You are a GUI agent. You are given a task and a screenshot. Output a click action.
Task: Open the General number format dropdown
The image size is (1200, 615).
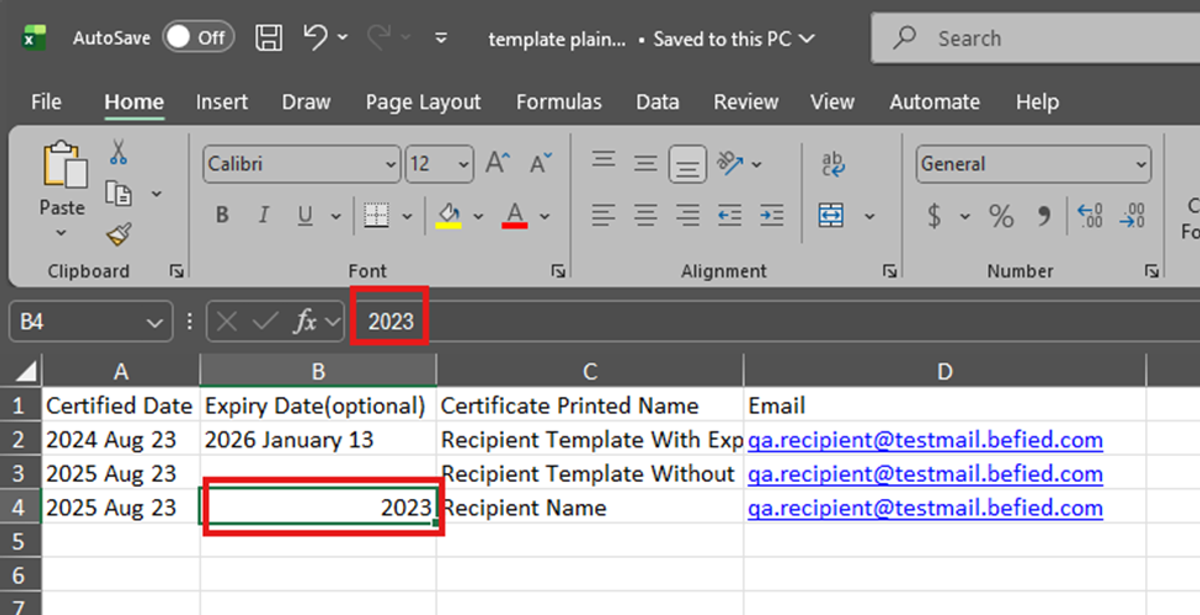point(1142,164)
